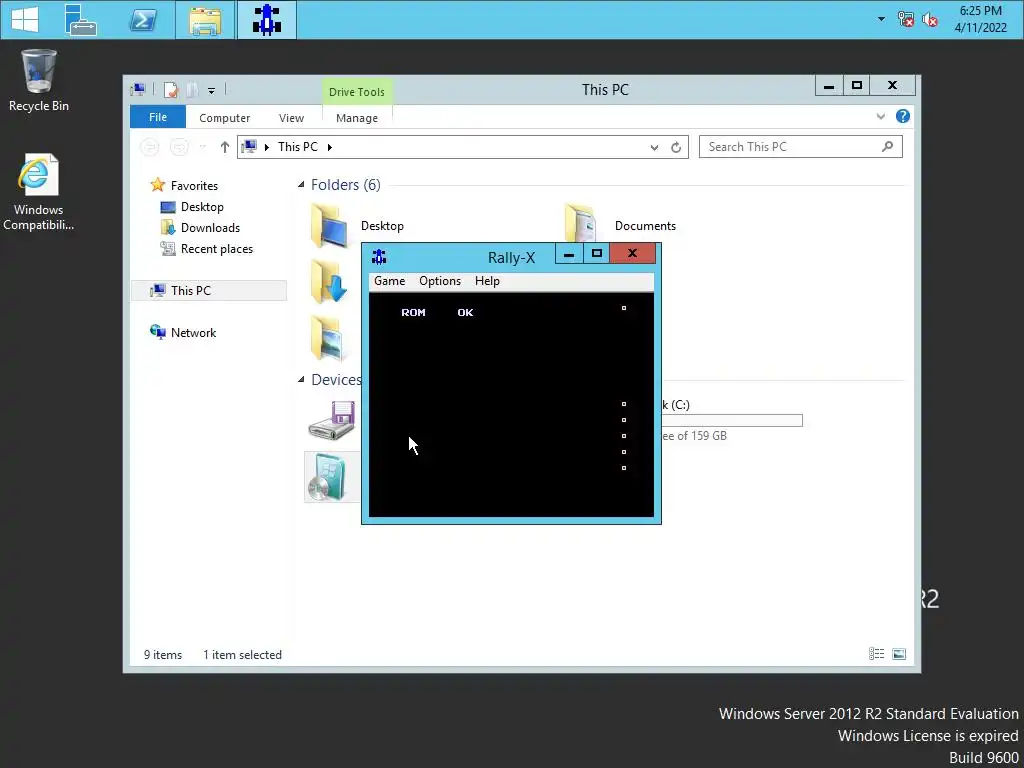Open the Recycle Bin desktop icon
The height and width of the screenshot is (768, 1024).
pos(39,81)
